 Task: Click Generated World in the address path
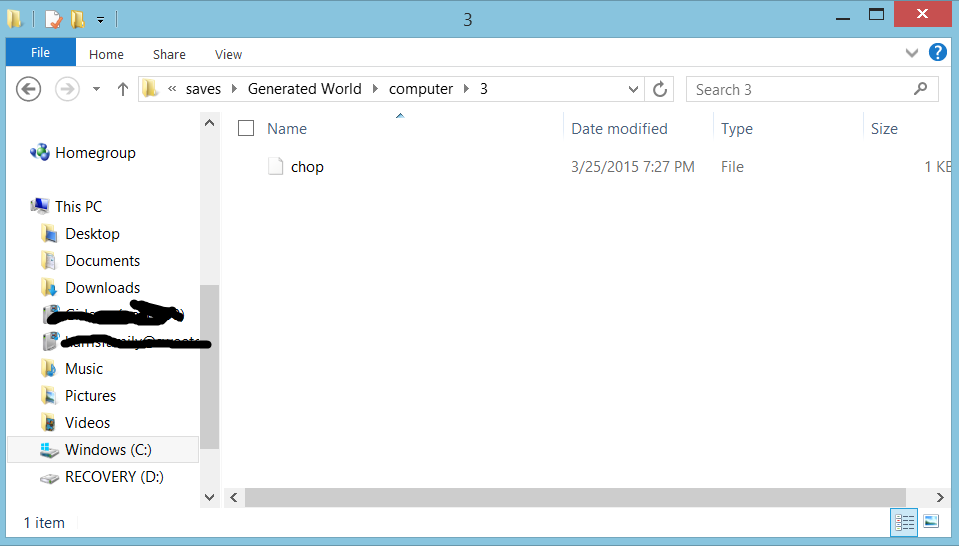pyautogui.click(x=305, y=89)
